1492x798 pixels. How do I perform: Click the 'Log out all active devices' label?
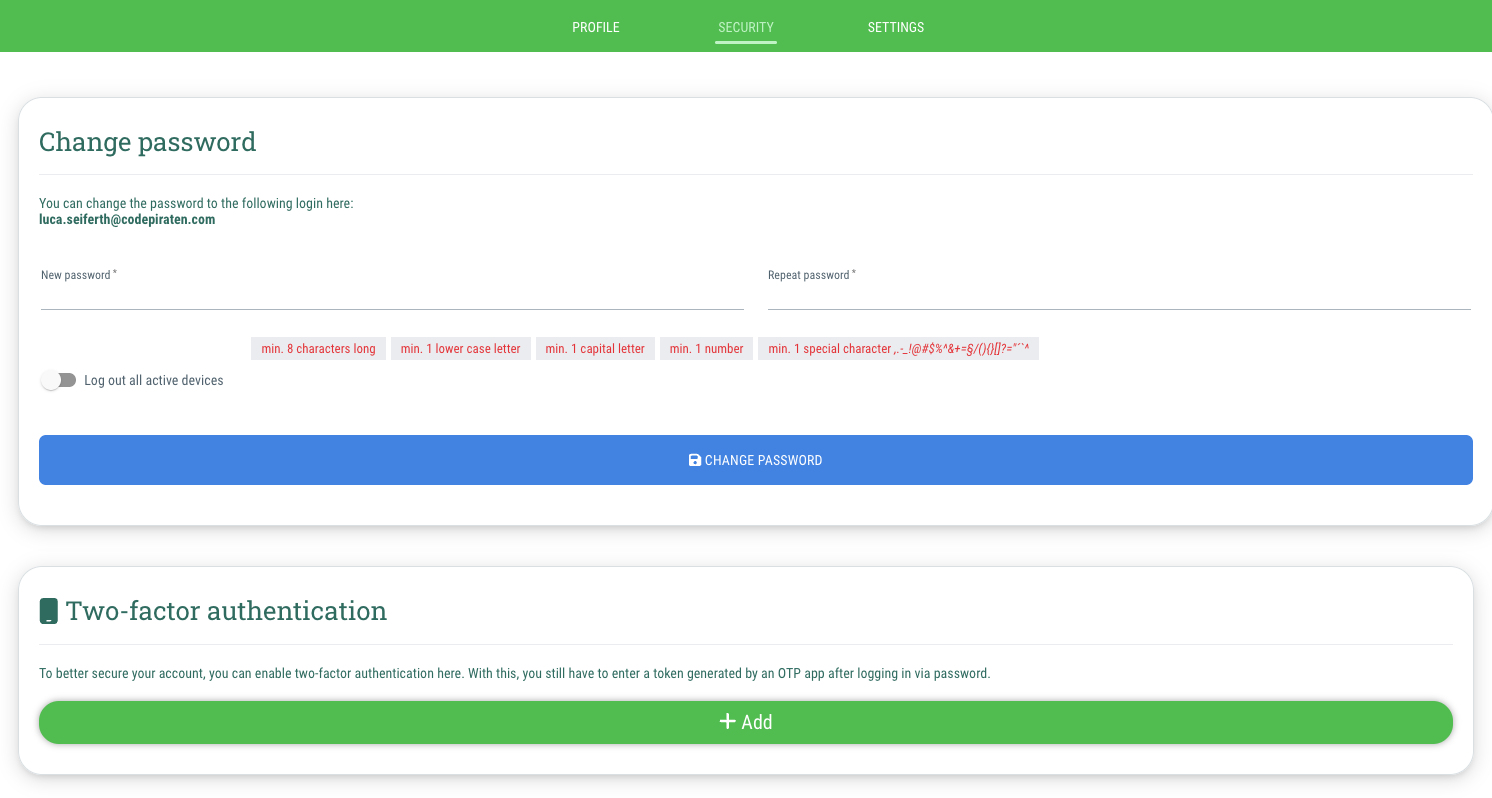coord(154,380)
